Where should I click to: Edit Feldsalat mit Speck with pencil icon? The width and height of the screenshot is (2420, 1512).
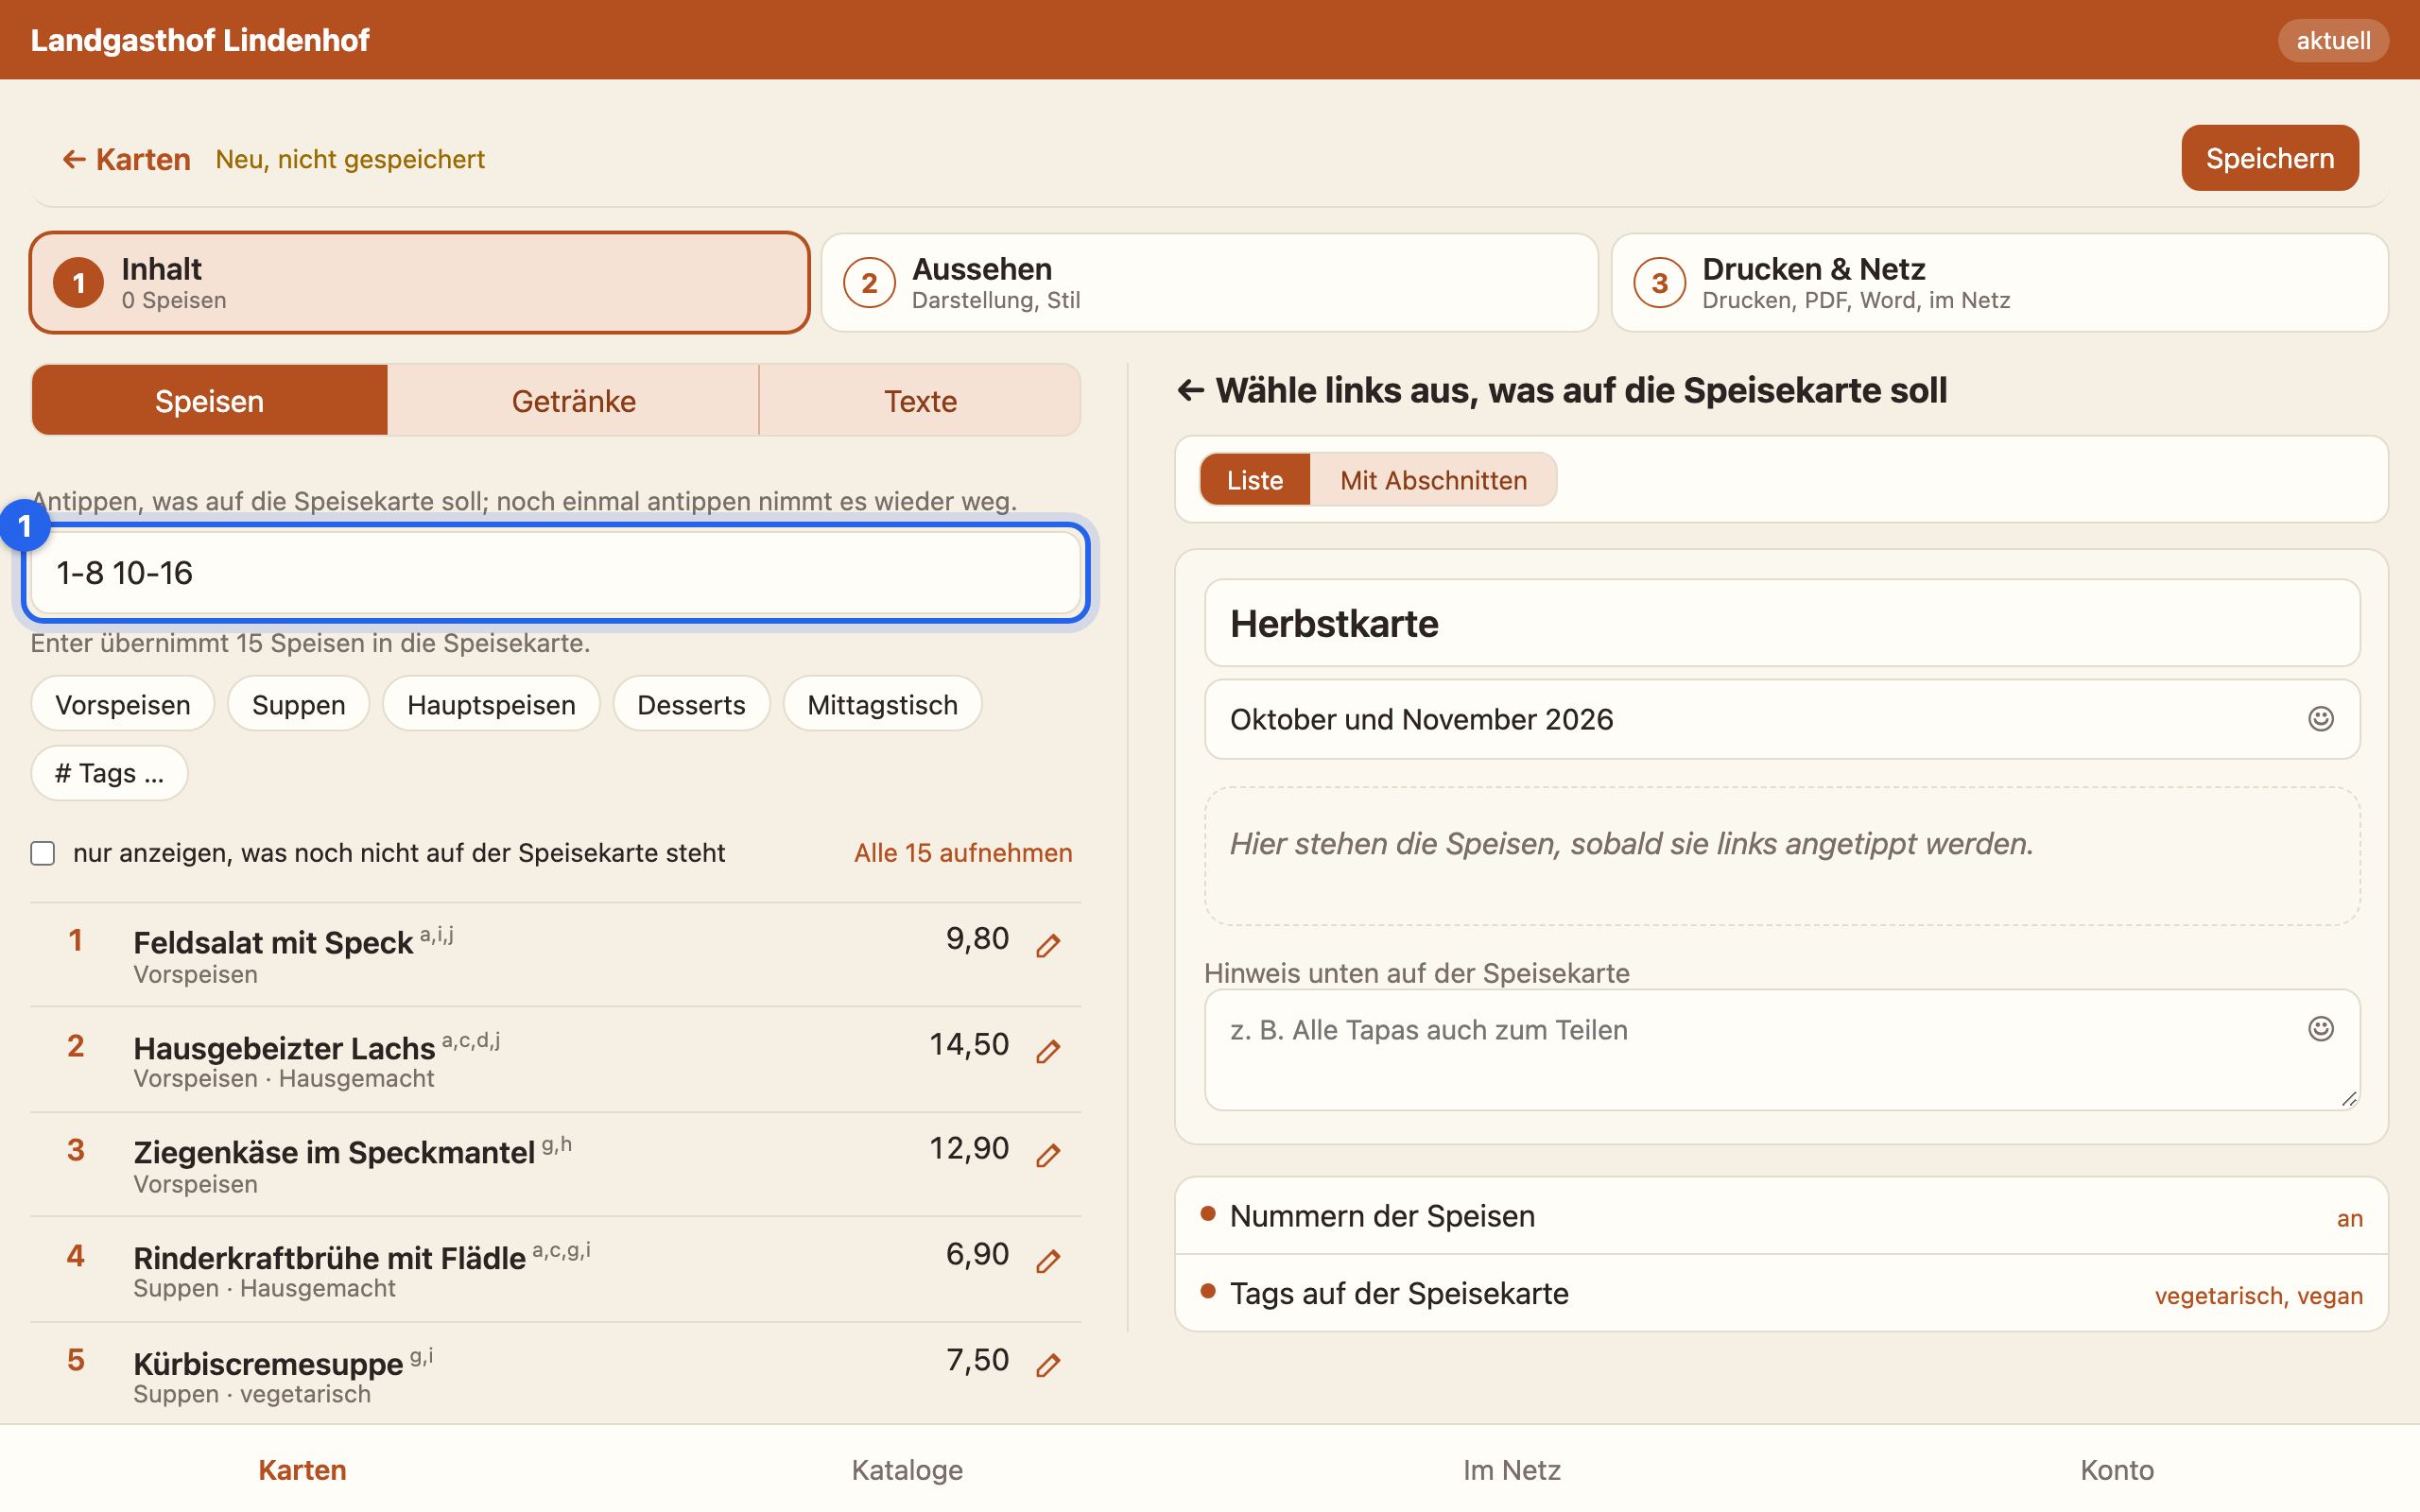point(1047,945)
